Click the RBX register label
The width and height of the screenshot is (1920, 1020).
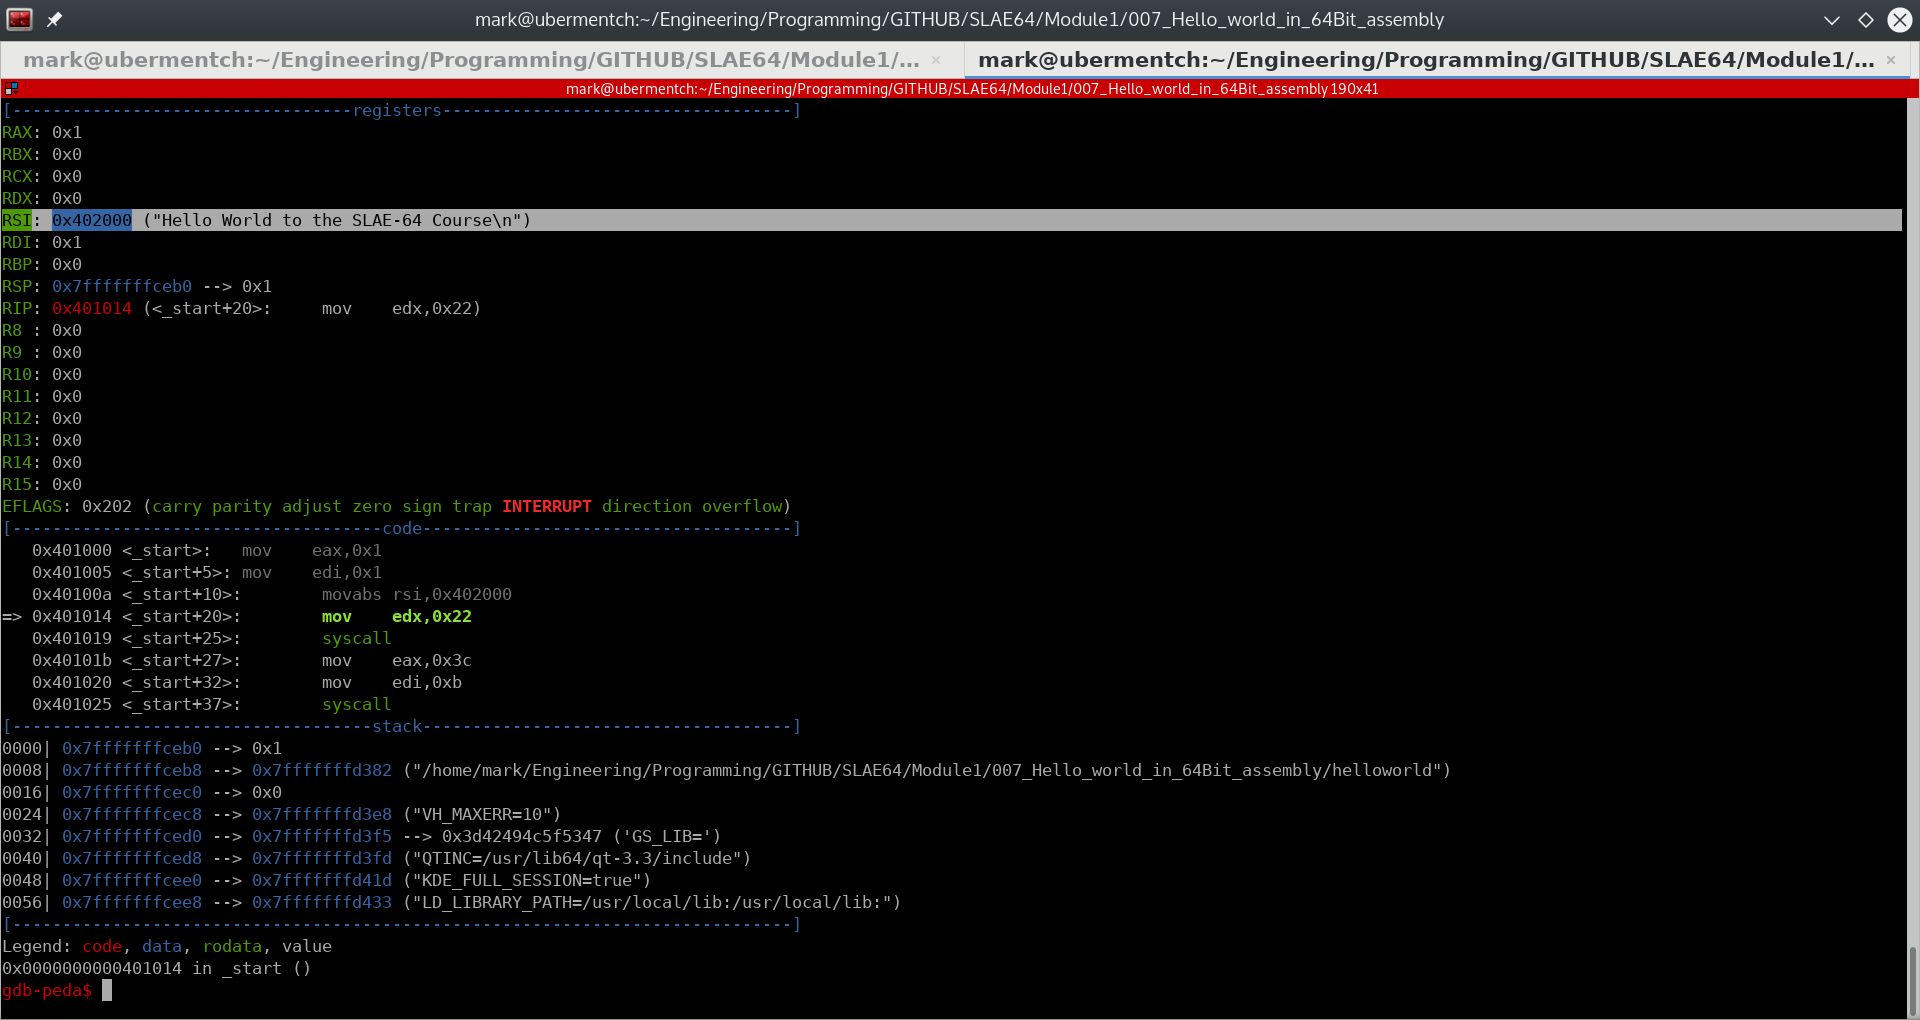coord(17,154)
